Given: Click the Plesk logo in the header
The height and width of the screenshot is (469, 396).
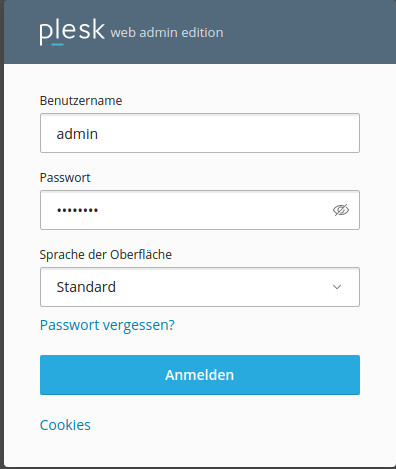Looking at the screenshot, I should (x=72, y=31).
